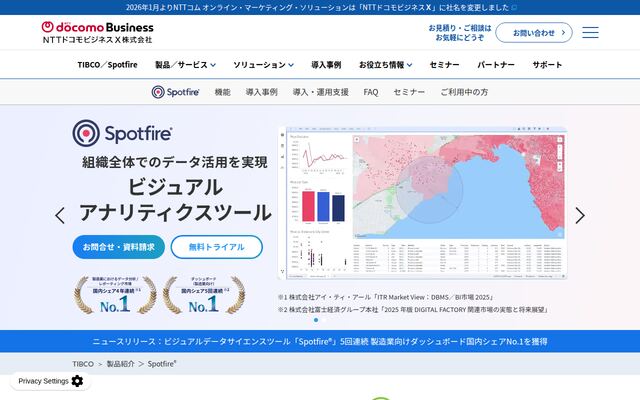The image size is (640, 400).
Task: Open the パートナー menu item
Action: point(496,64)
